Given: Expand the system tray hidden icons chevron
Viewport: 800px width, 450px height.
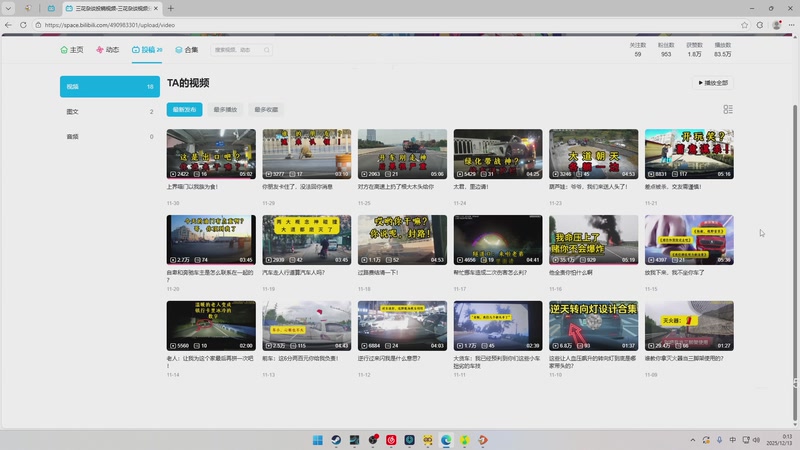Looking at the screenshot, I should pos(691,440).
